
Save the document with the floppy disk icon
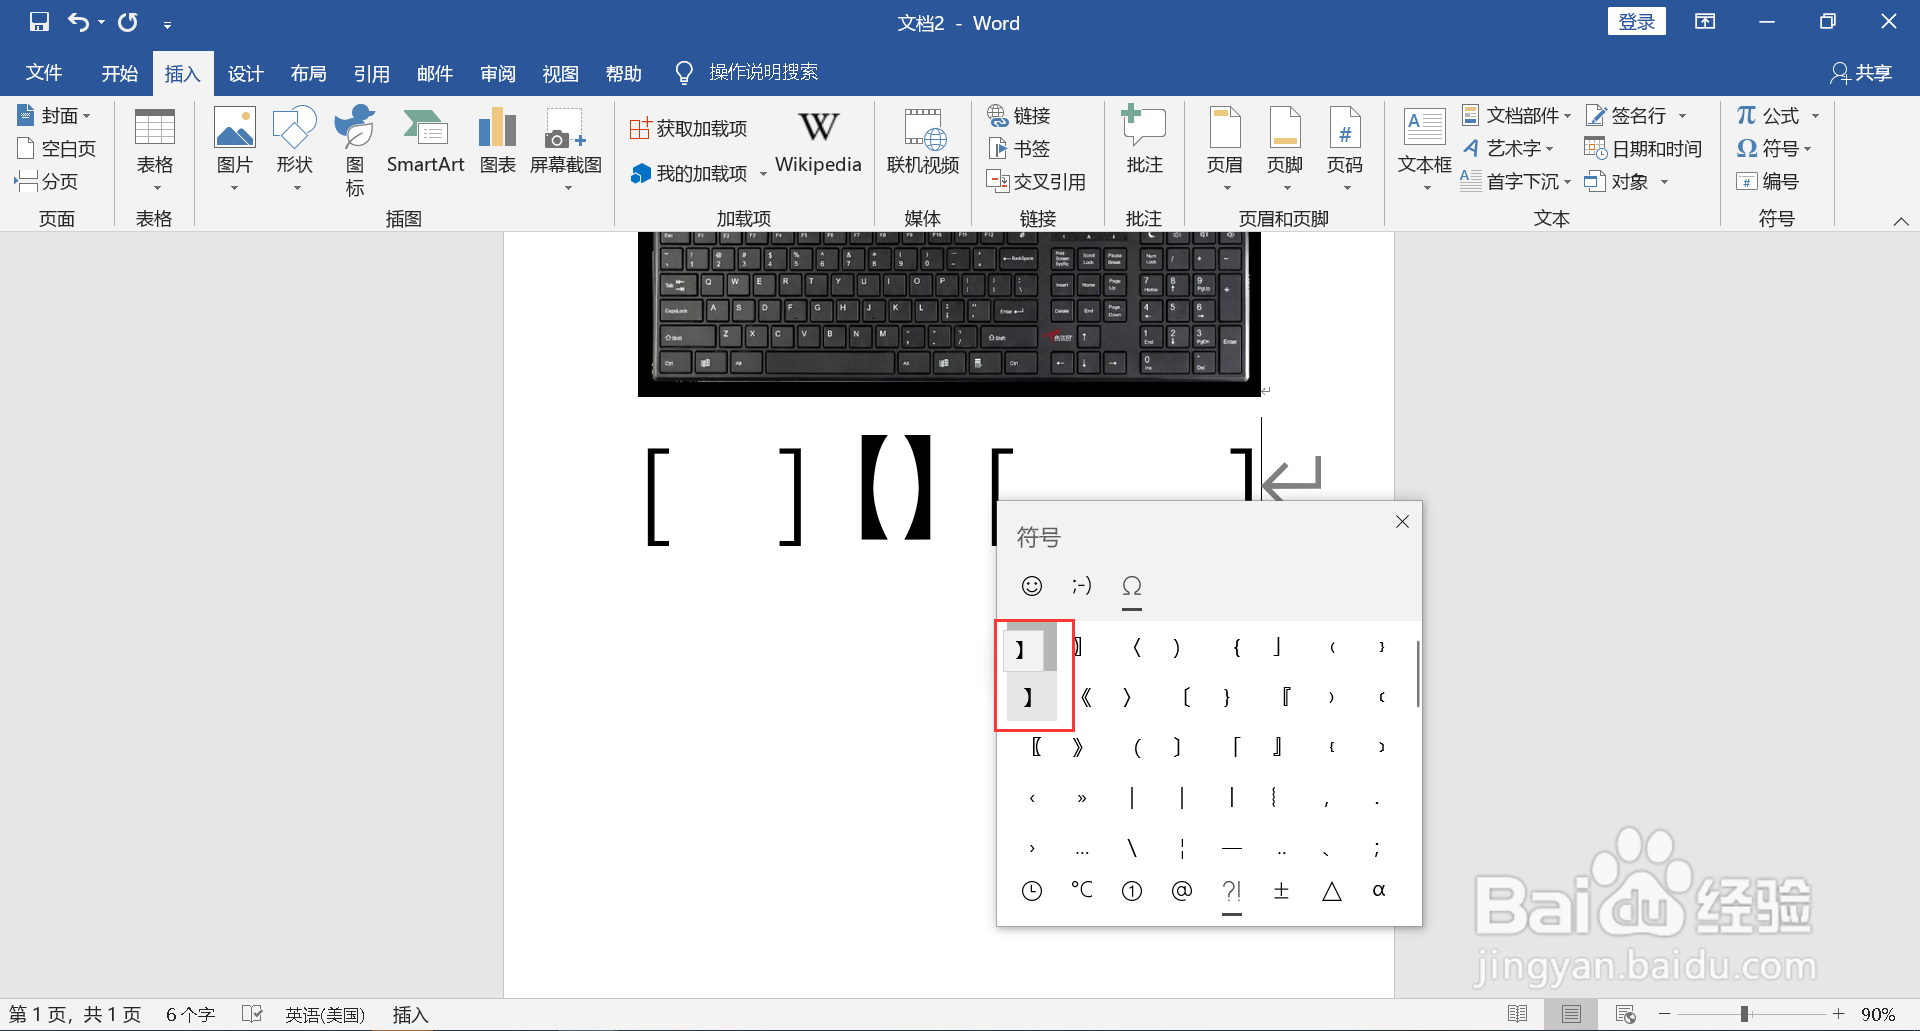click(x=39, y=22)
